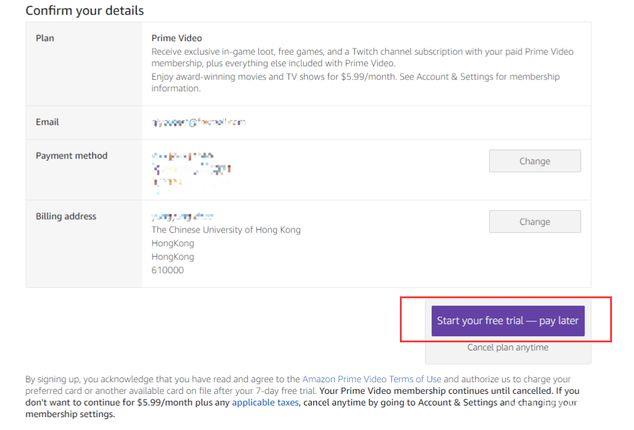Click the 610000 postal code

(x=167, y=270)
